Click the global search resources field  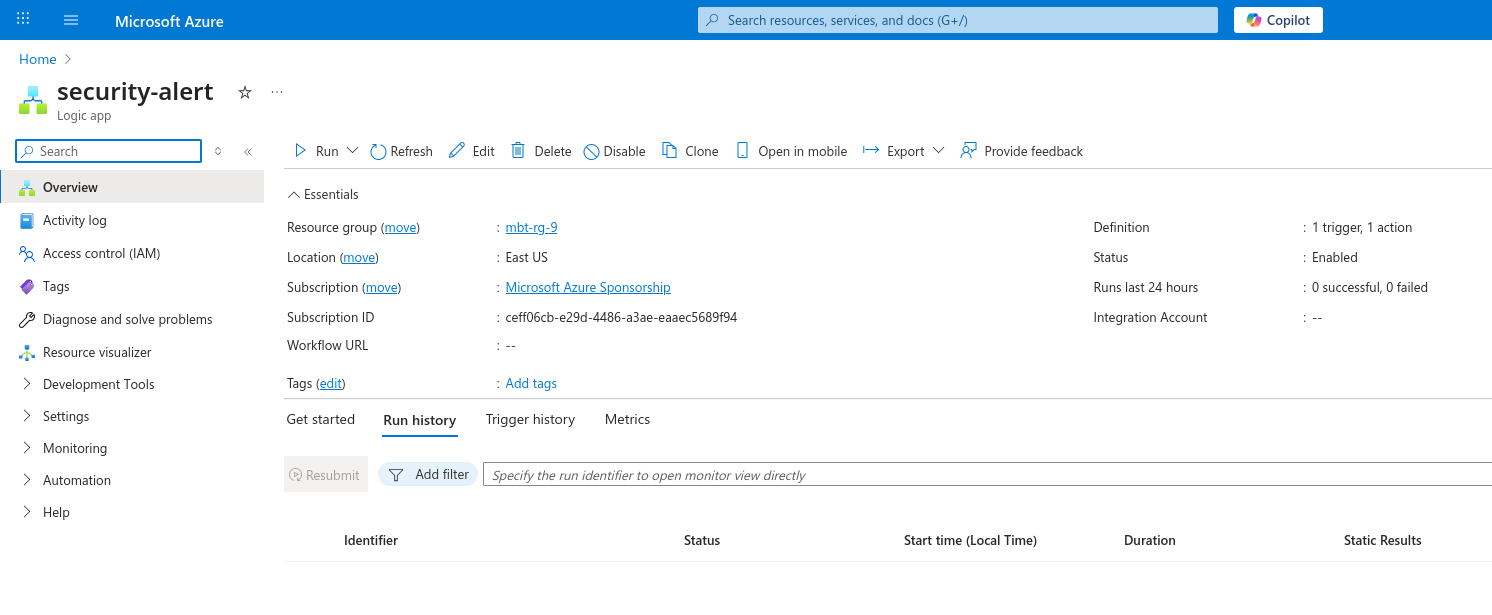958,20
